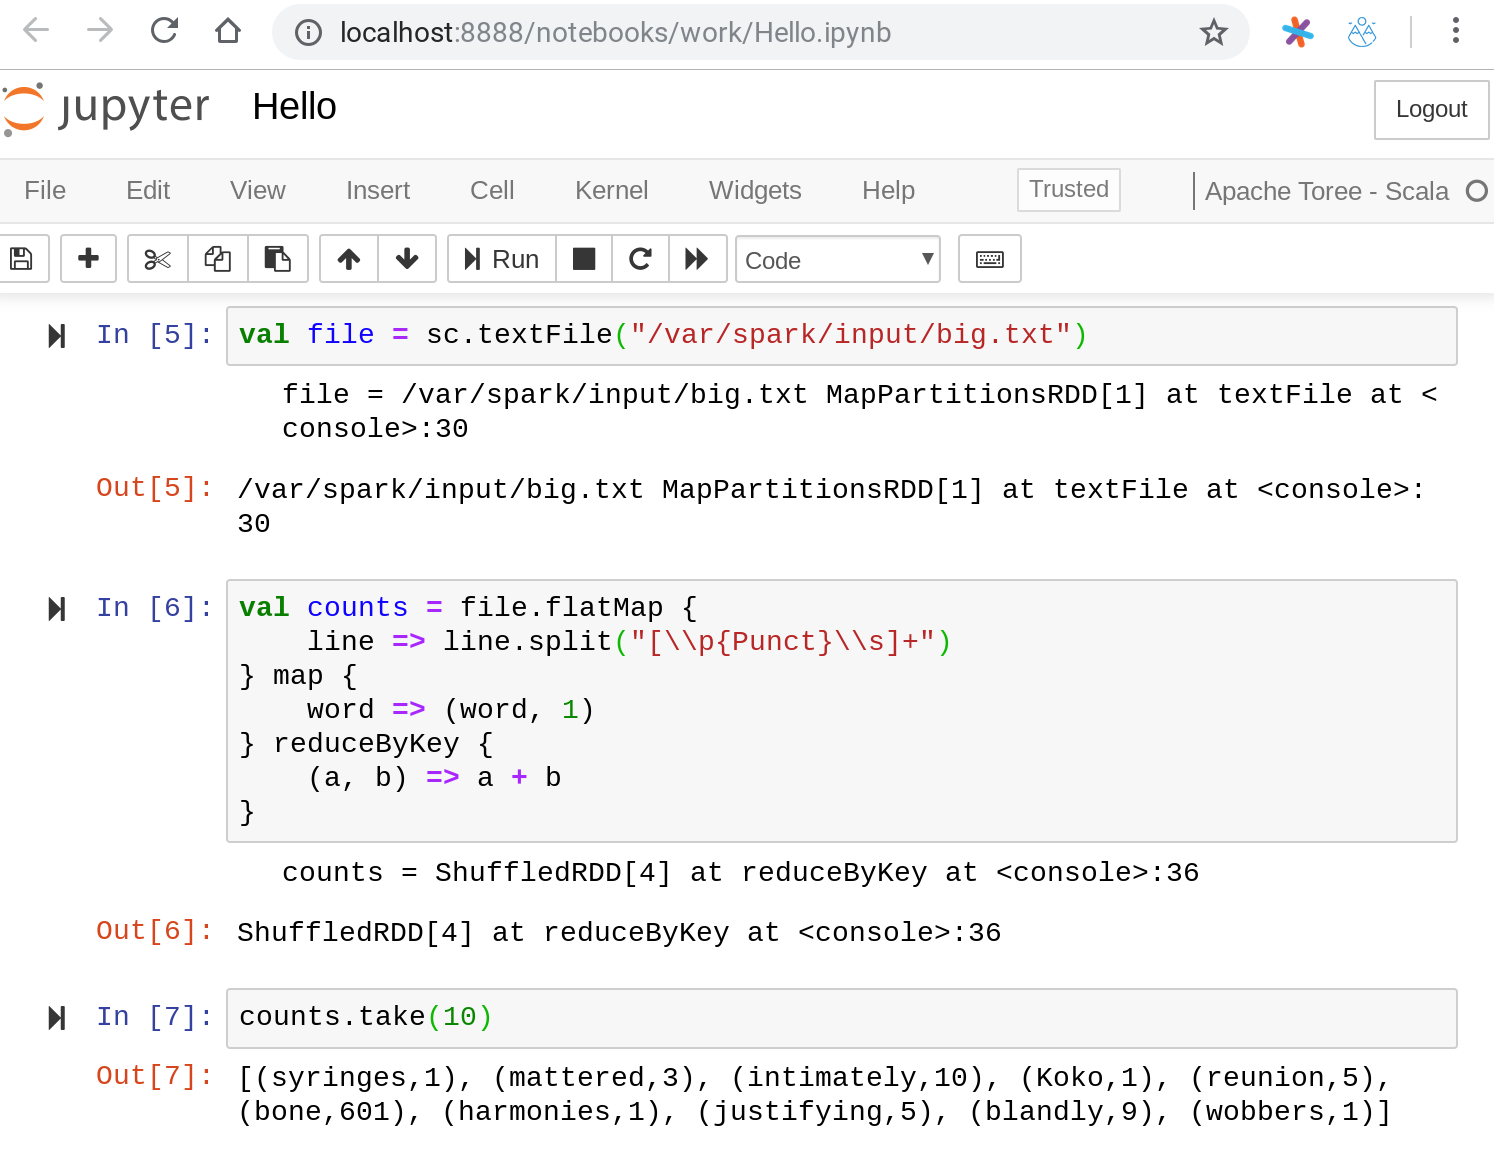Open the command palette keyboard icon
The image size is (1494, 1150).
pos(989,259)
